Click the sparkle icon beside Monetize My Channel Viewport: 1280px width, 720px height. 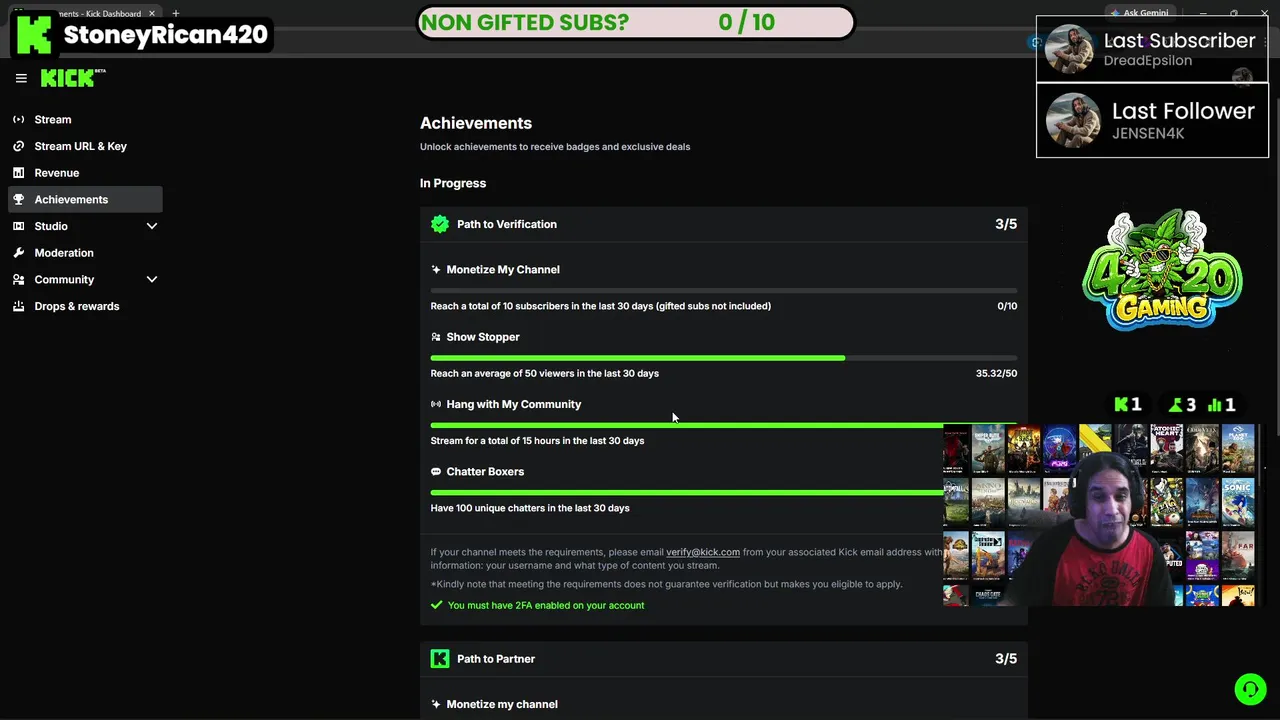click(x=436, y=269)
